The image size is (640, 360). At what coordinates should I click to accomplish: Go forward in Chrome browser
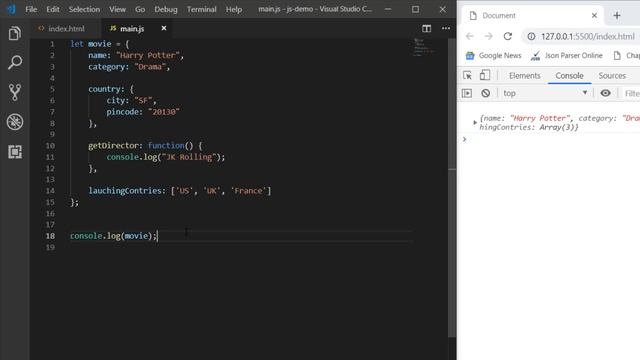(x=489, y=36)
